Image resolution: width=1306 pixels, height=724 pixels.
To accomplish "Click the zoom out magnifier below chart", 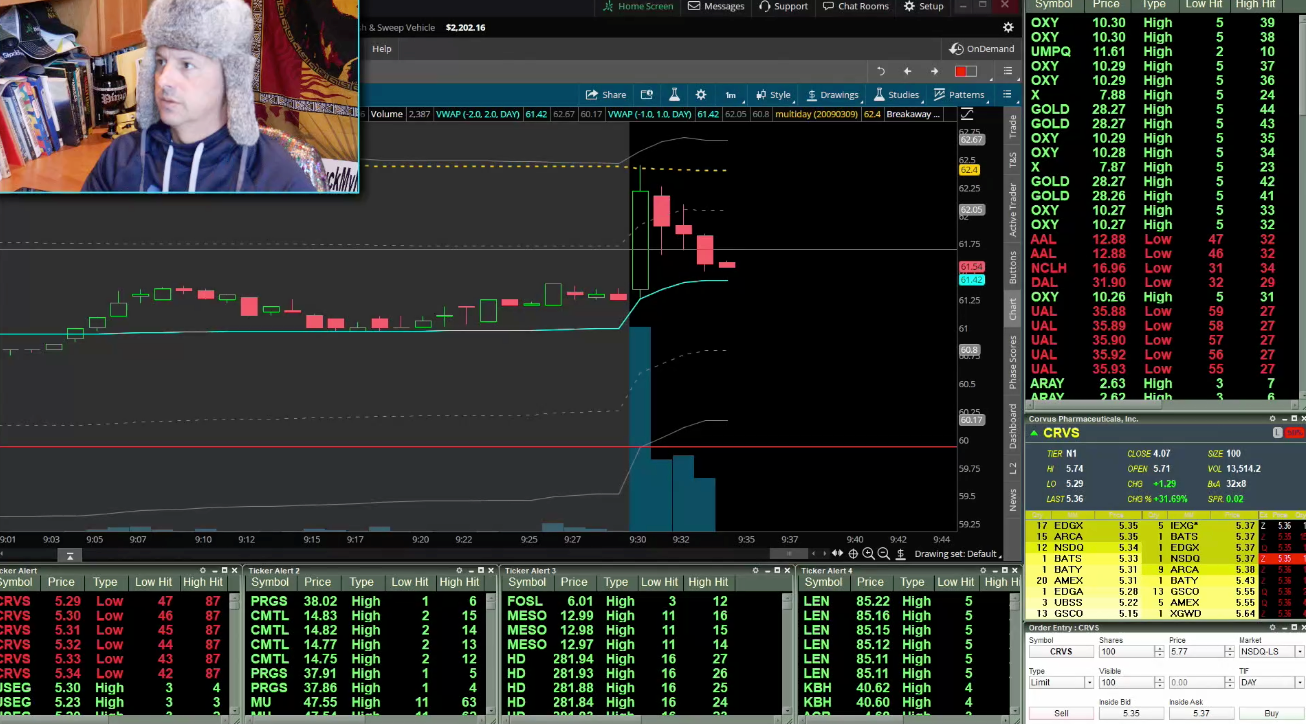I will (883, 554).
